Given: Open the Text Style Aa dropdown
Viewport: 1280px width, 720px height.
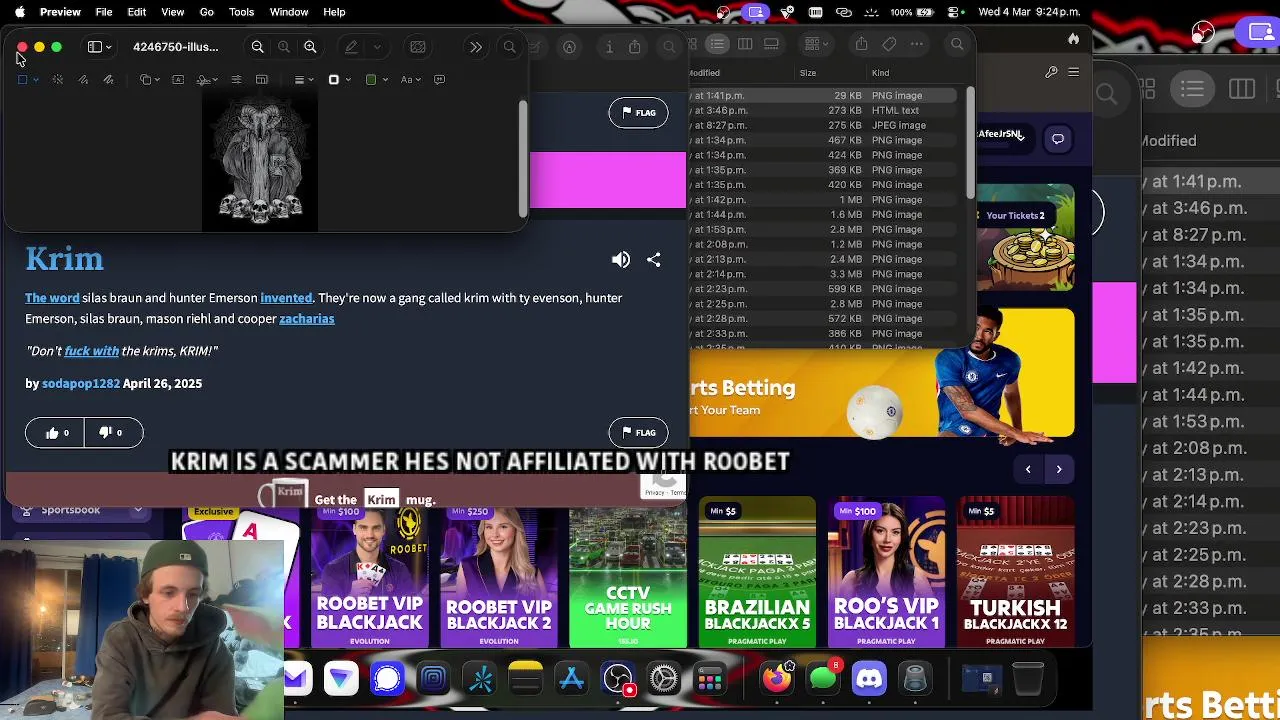Looking at the screenshot, I should click(410, 80).
